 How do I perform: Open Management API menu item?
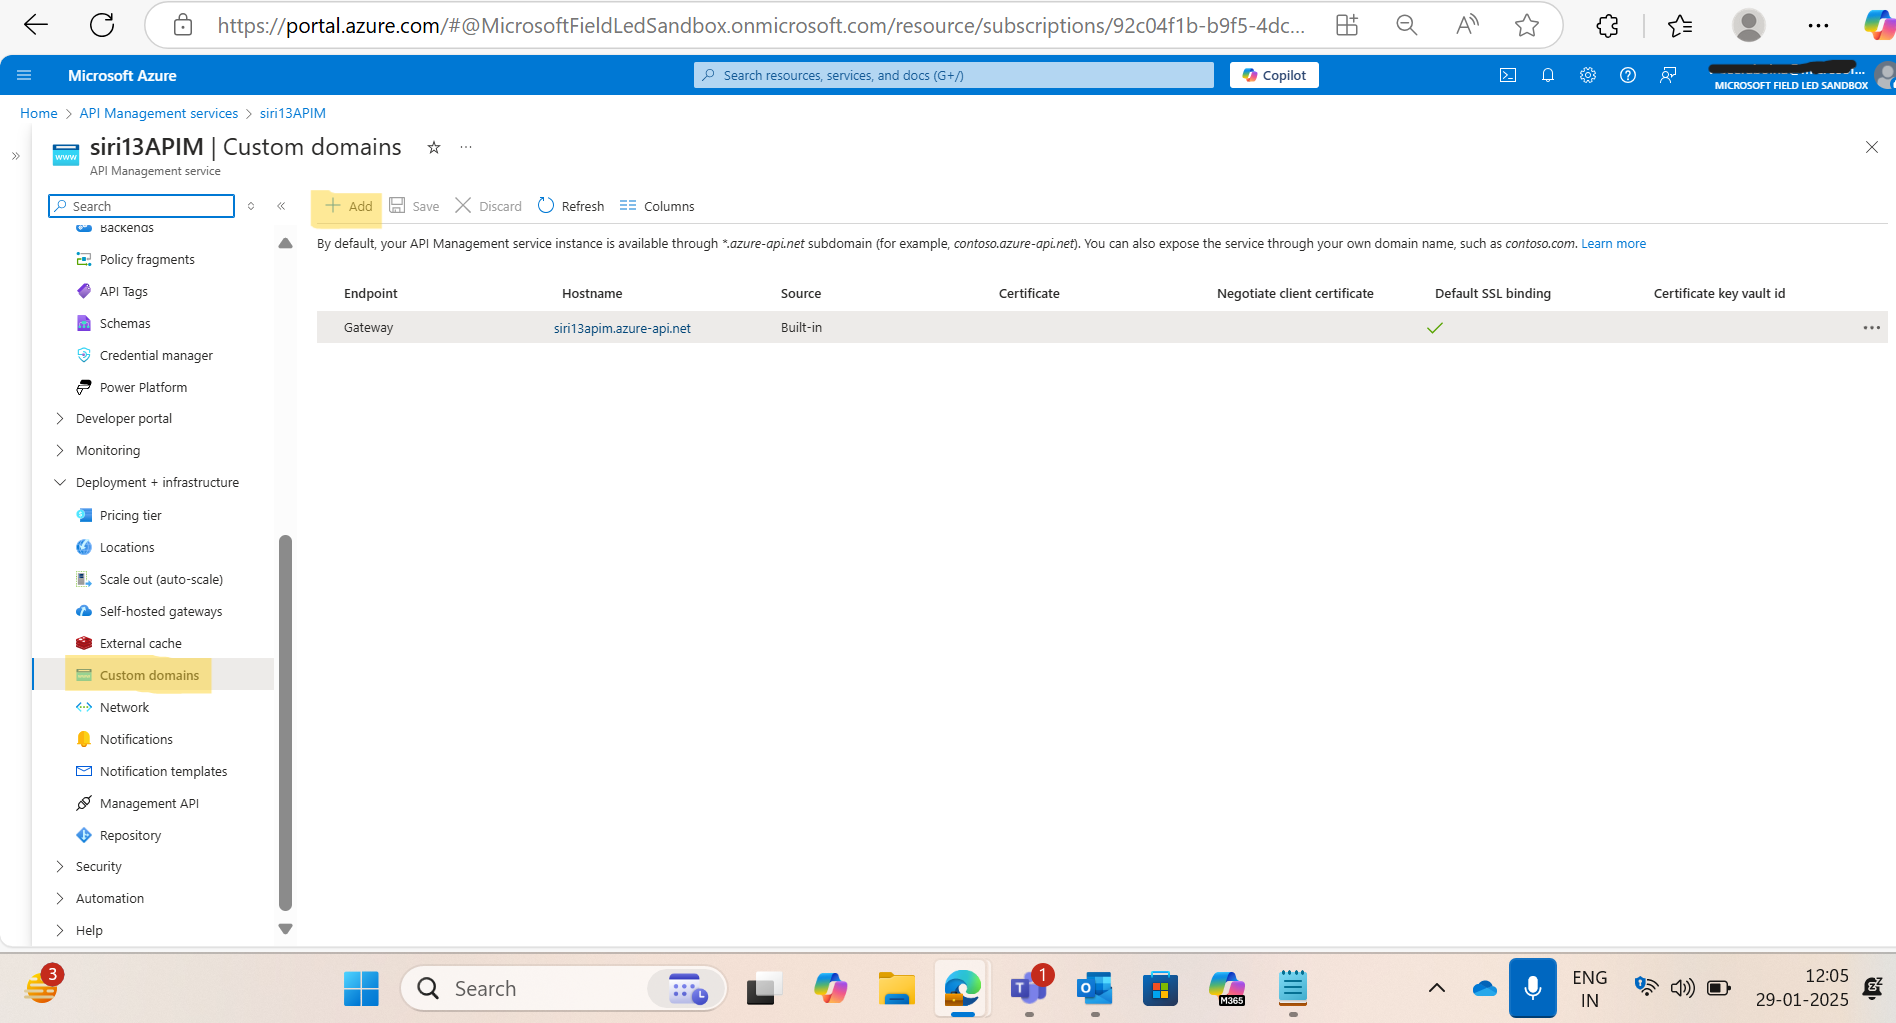(149, 803)
